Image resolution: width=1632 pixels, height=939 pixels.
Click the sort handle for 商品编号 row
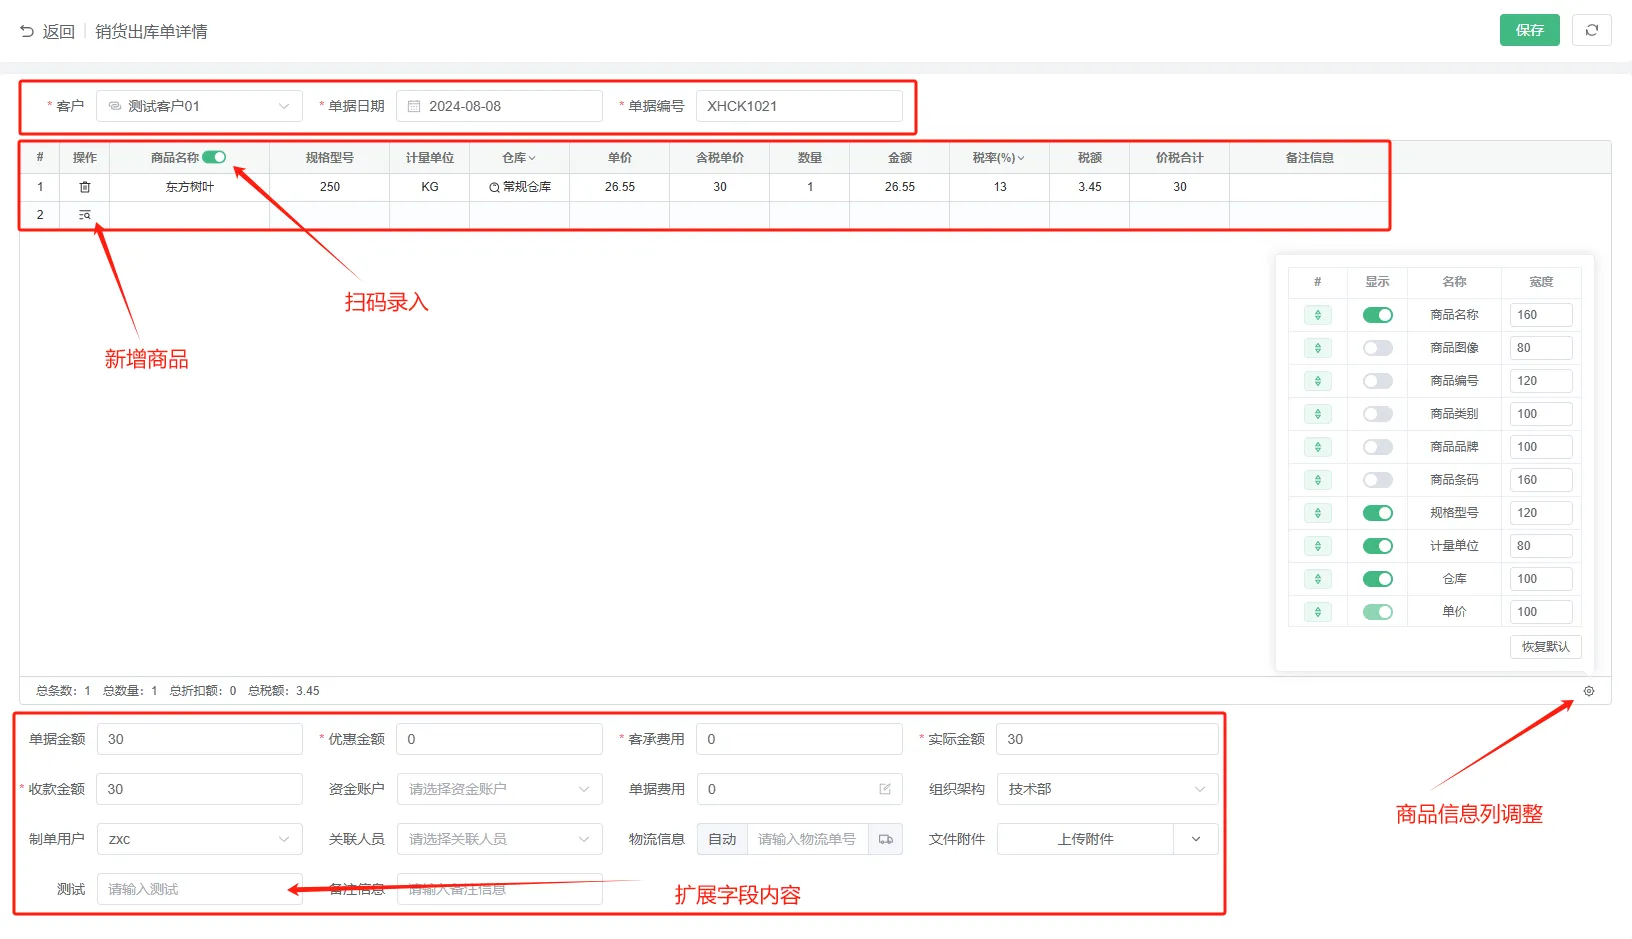pos(1318,381)
